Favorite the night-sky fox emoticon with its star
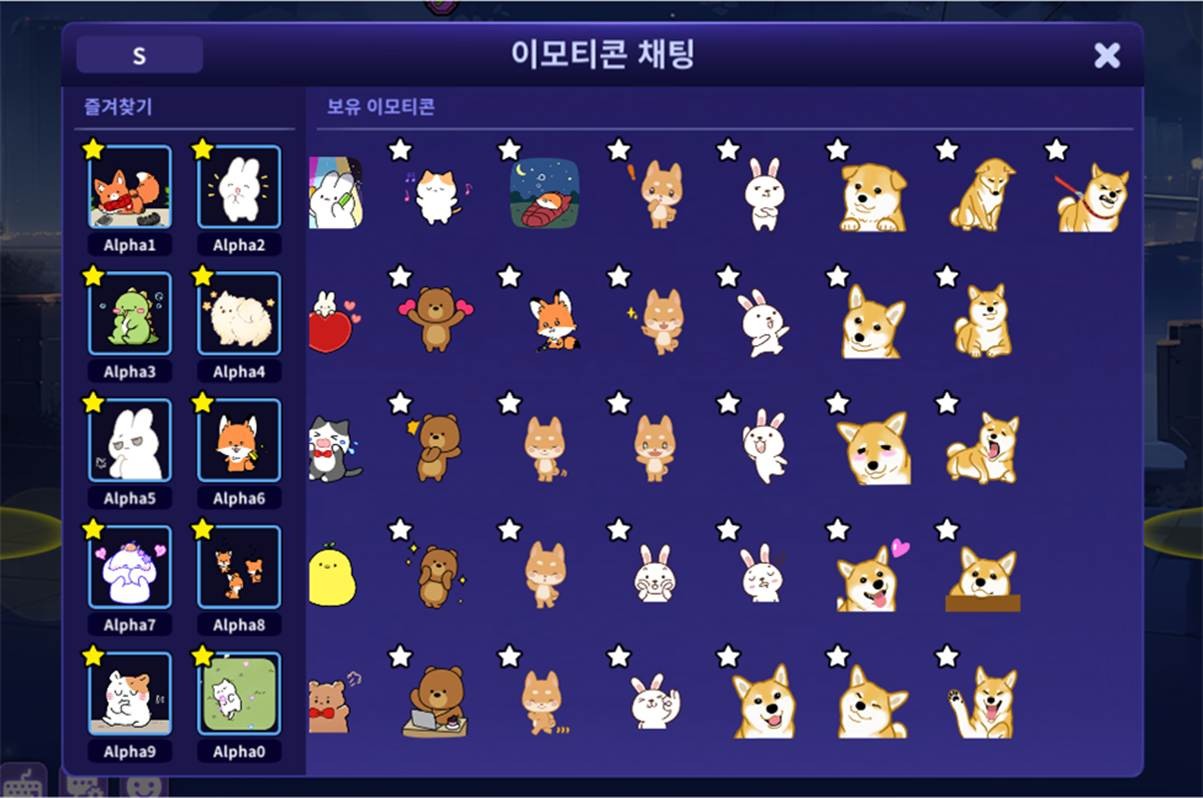Image resolution: width=1203 pixels, height=798 pixels. 509,149
